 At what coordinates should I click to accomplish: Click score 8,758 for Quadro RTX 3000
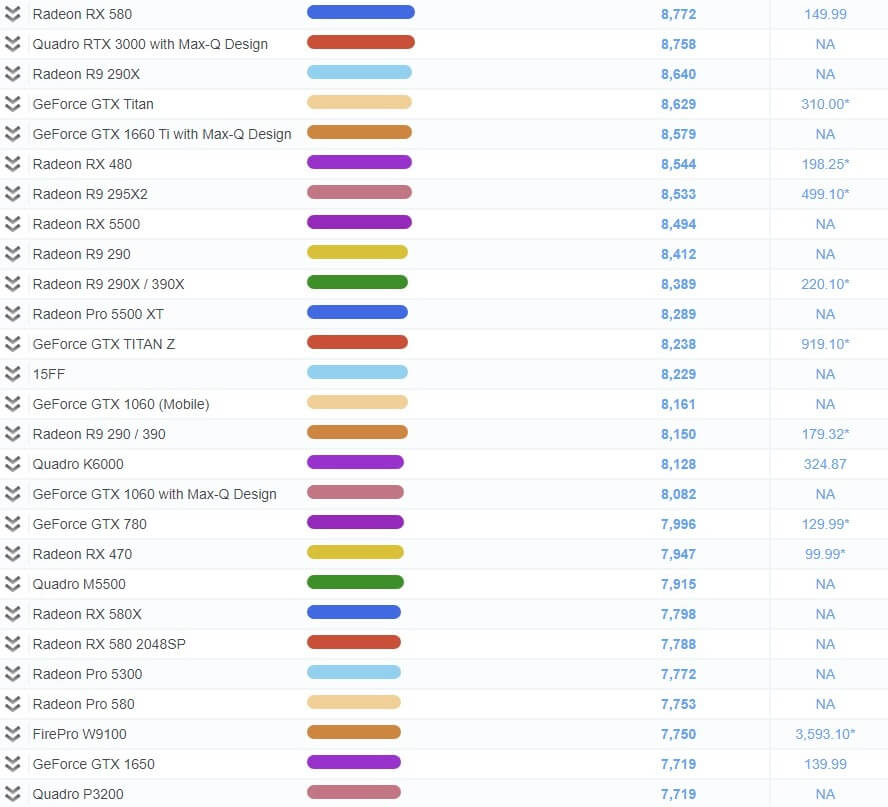click(678, 44)
